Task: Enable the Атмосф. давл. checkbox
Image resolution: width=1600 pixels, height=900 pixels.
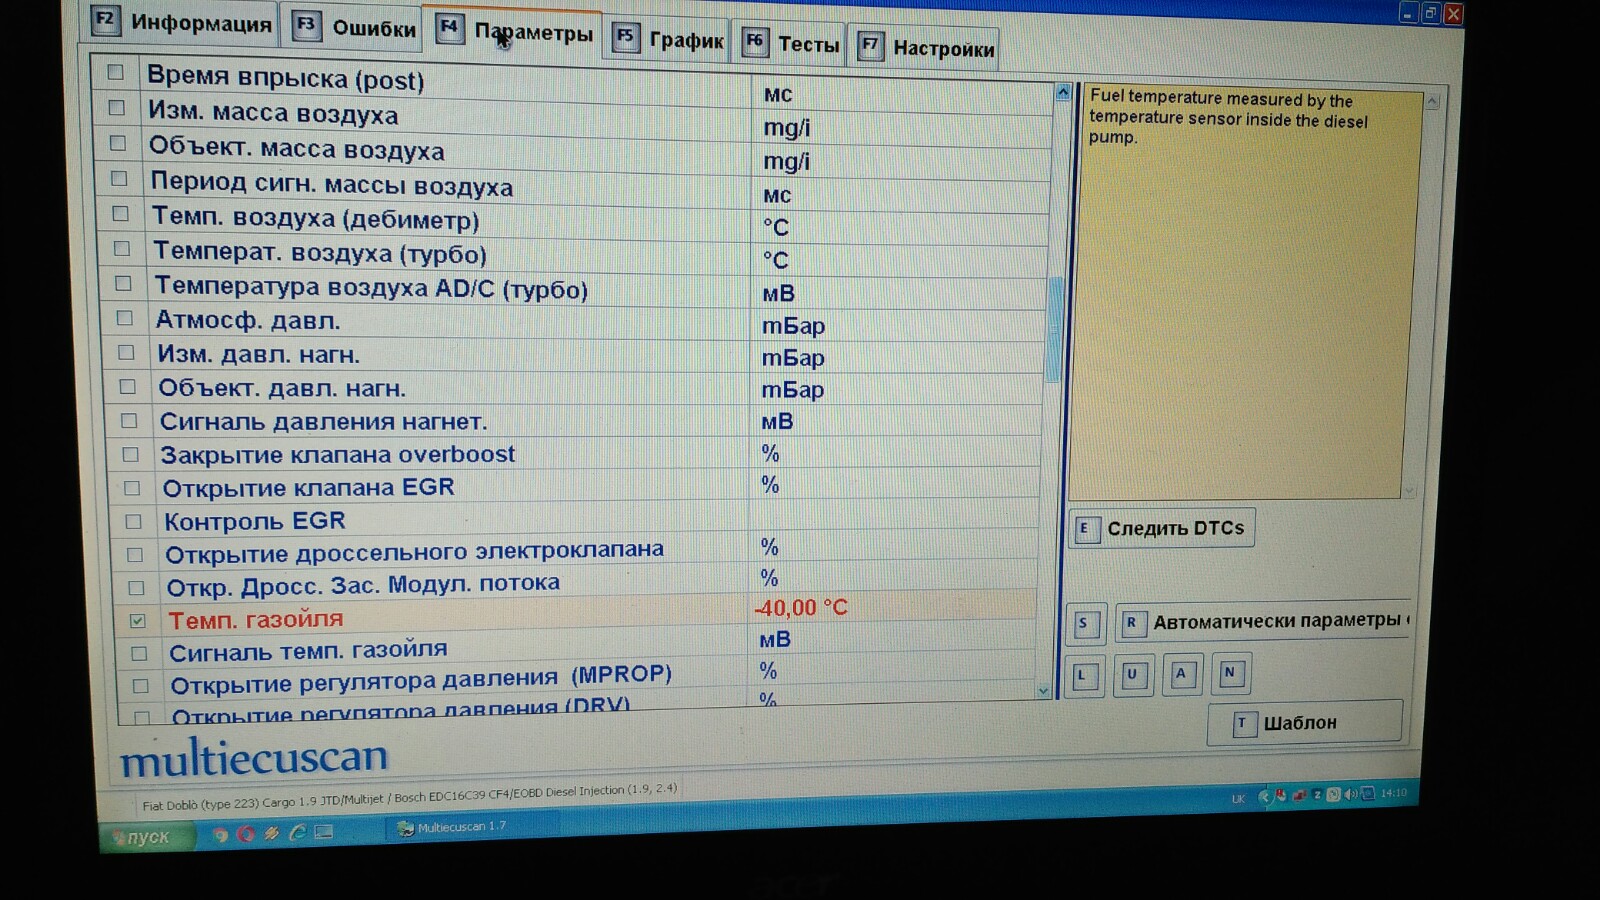Action: click(125, 319)
